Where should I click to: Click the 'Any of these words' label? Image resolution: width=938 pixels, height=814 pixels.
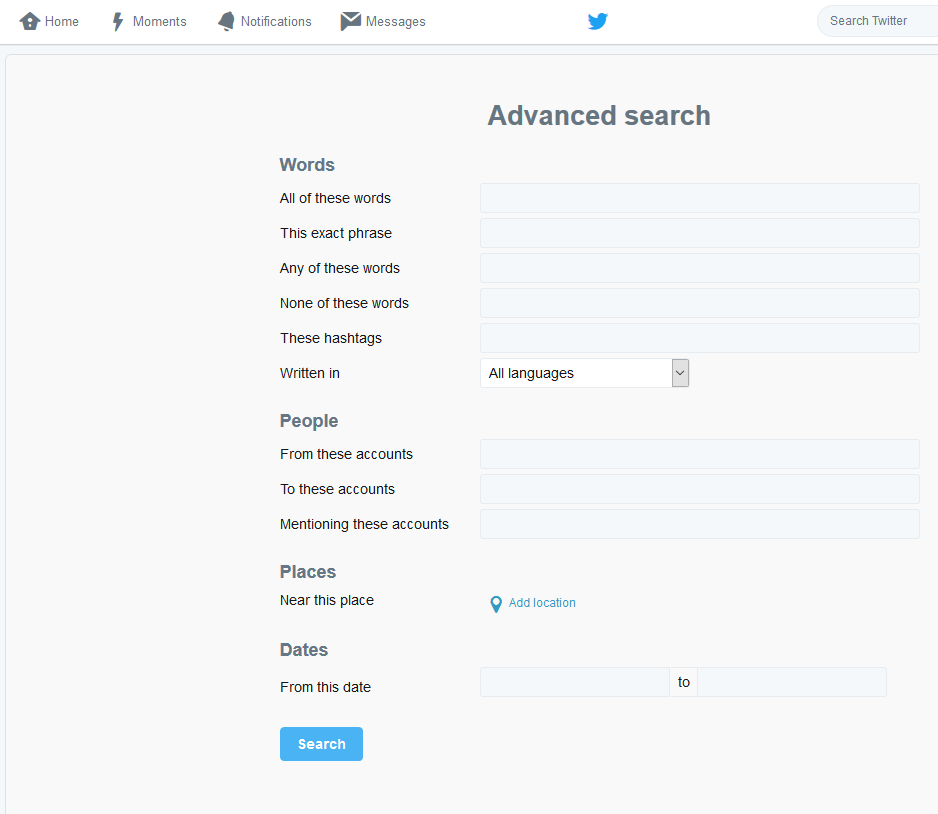pos(340,268)
